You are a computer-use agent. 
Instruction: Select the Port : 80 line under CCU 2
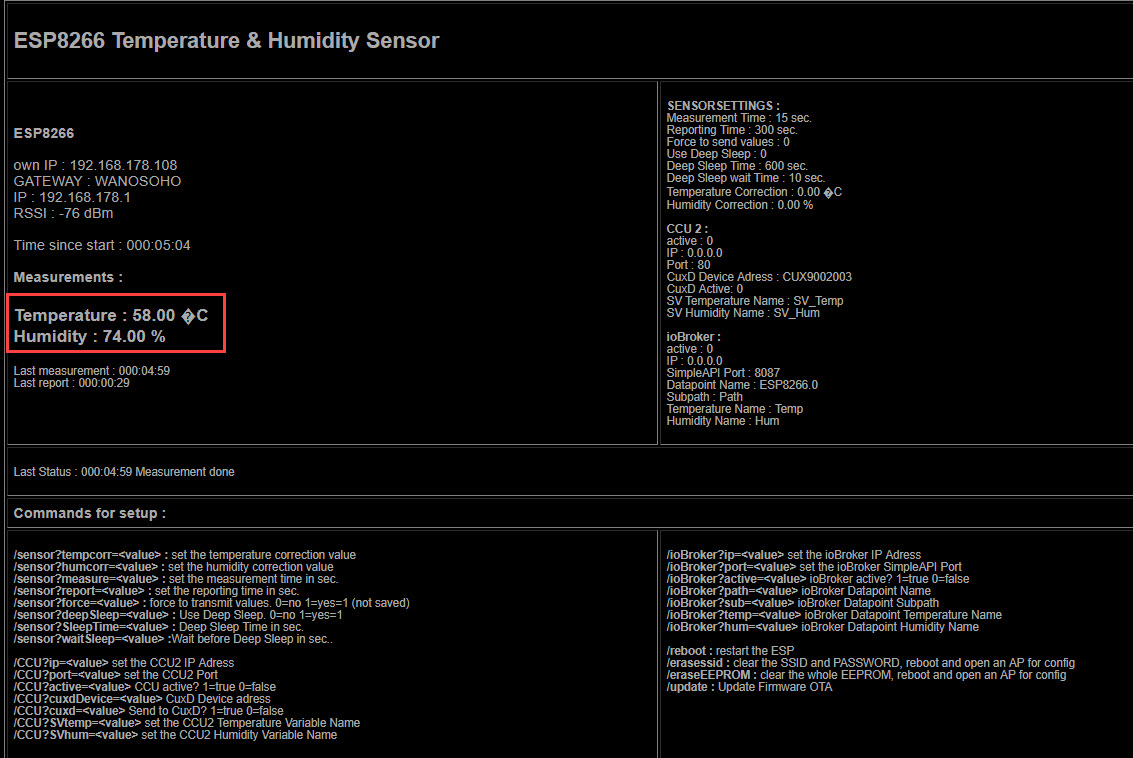[x=689, y=265]
